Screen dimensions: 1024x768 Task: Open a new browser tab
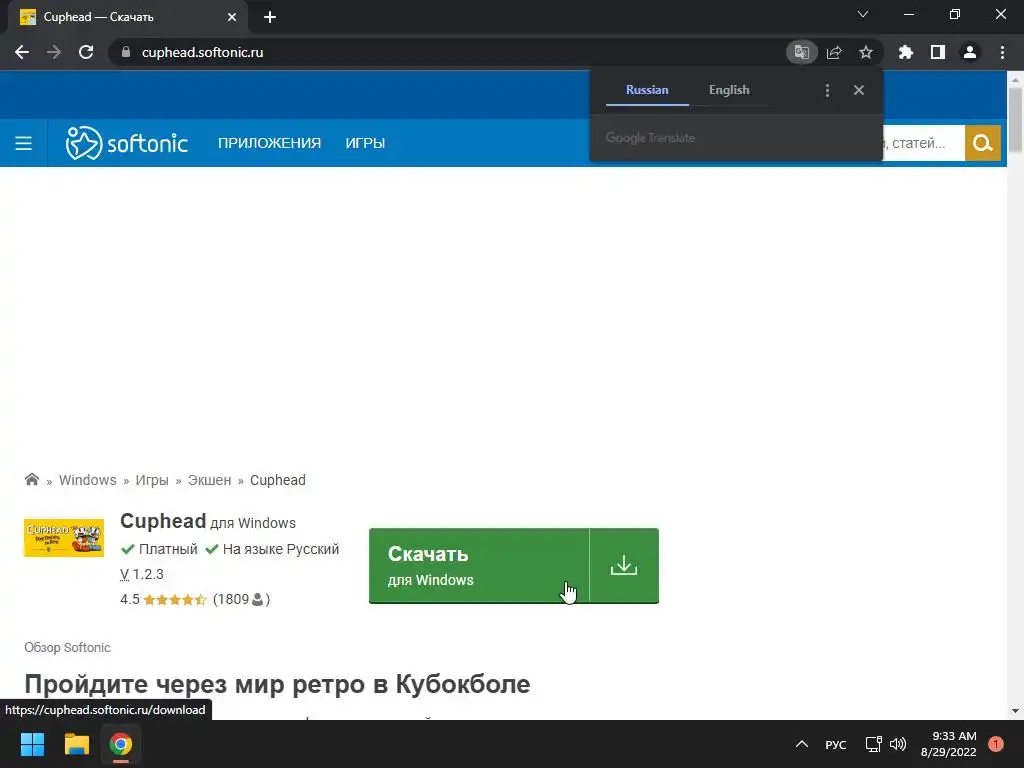click(x=270, y=17)
